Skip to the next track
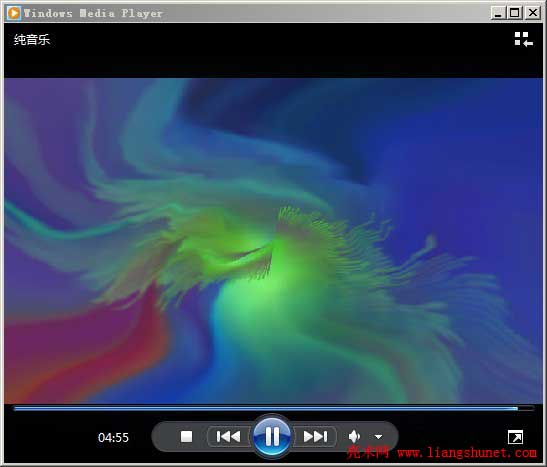The width and height of the screenshot is (547, 467). (315, 436)
